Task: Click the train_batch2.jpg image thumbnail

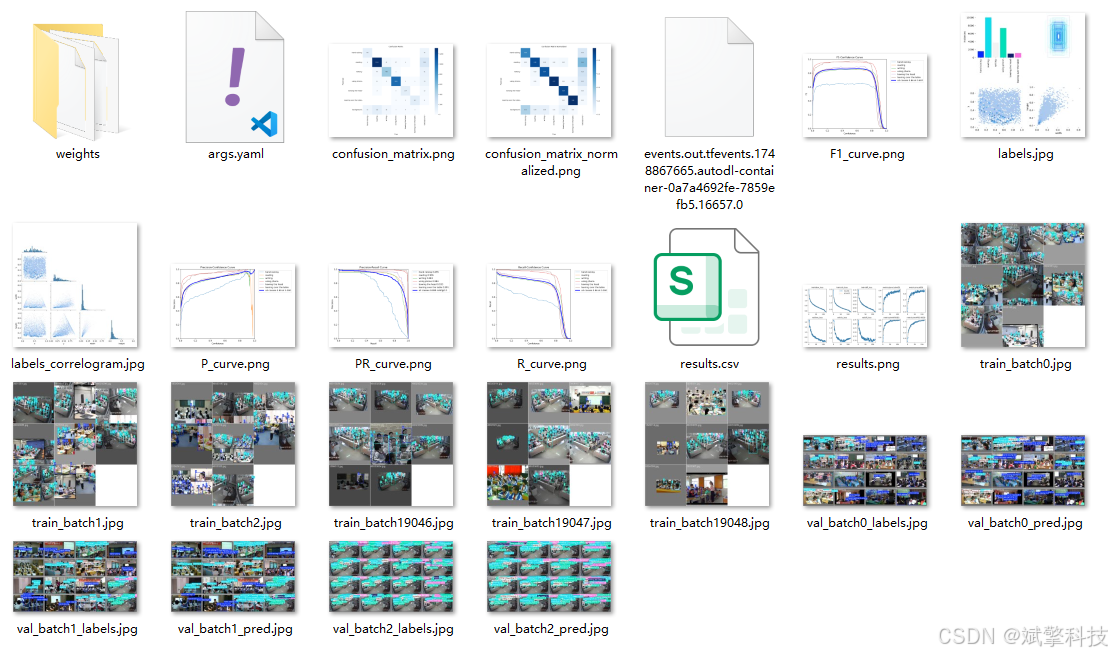Action: click(235, 444)
